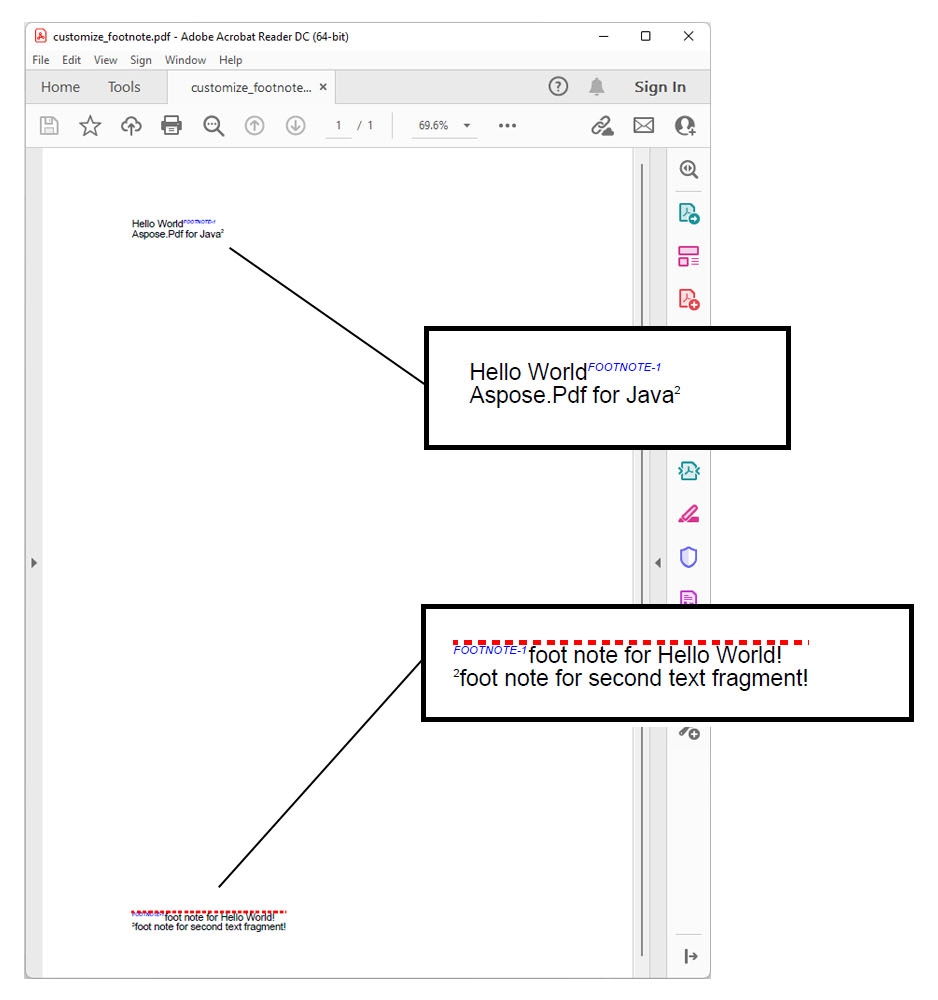Click the Save file icon
The width and height of the screenshot is (938, 1000).
pyautogui.click(x=49, y=125)
